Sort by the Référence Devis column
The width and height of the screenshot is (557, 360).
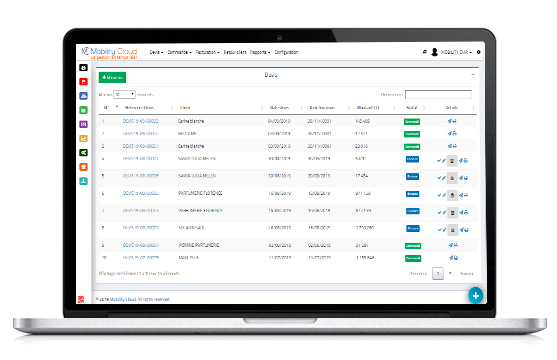pos(139,107)
